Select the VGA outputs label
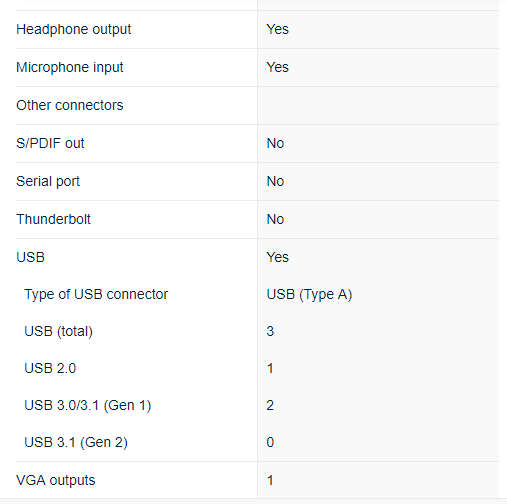This screenshot has width=507, height=504. click(56, 481)
